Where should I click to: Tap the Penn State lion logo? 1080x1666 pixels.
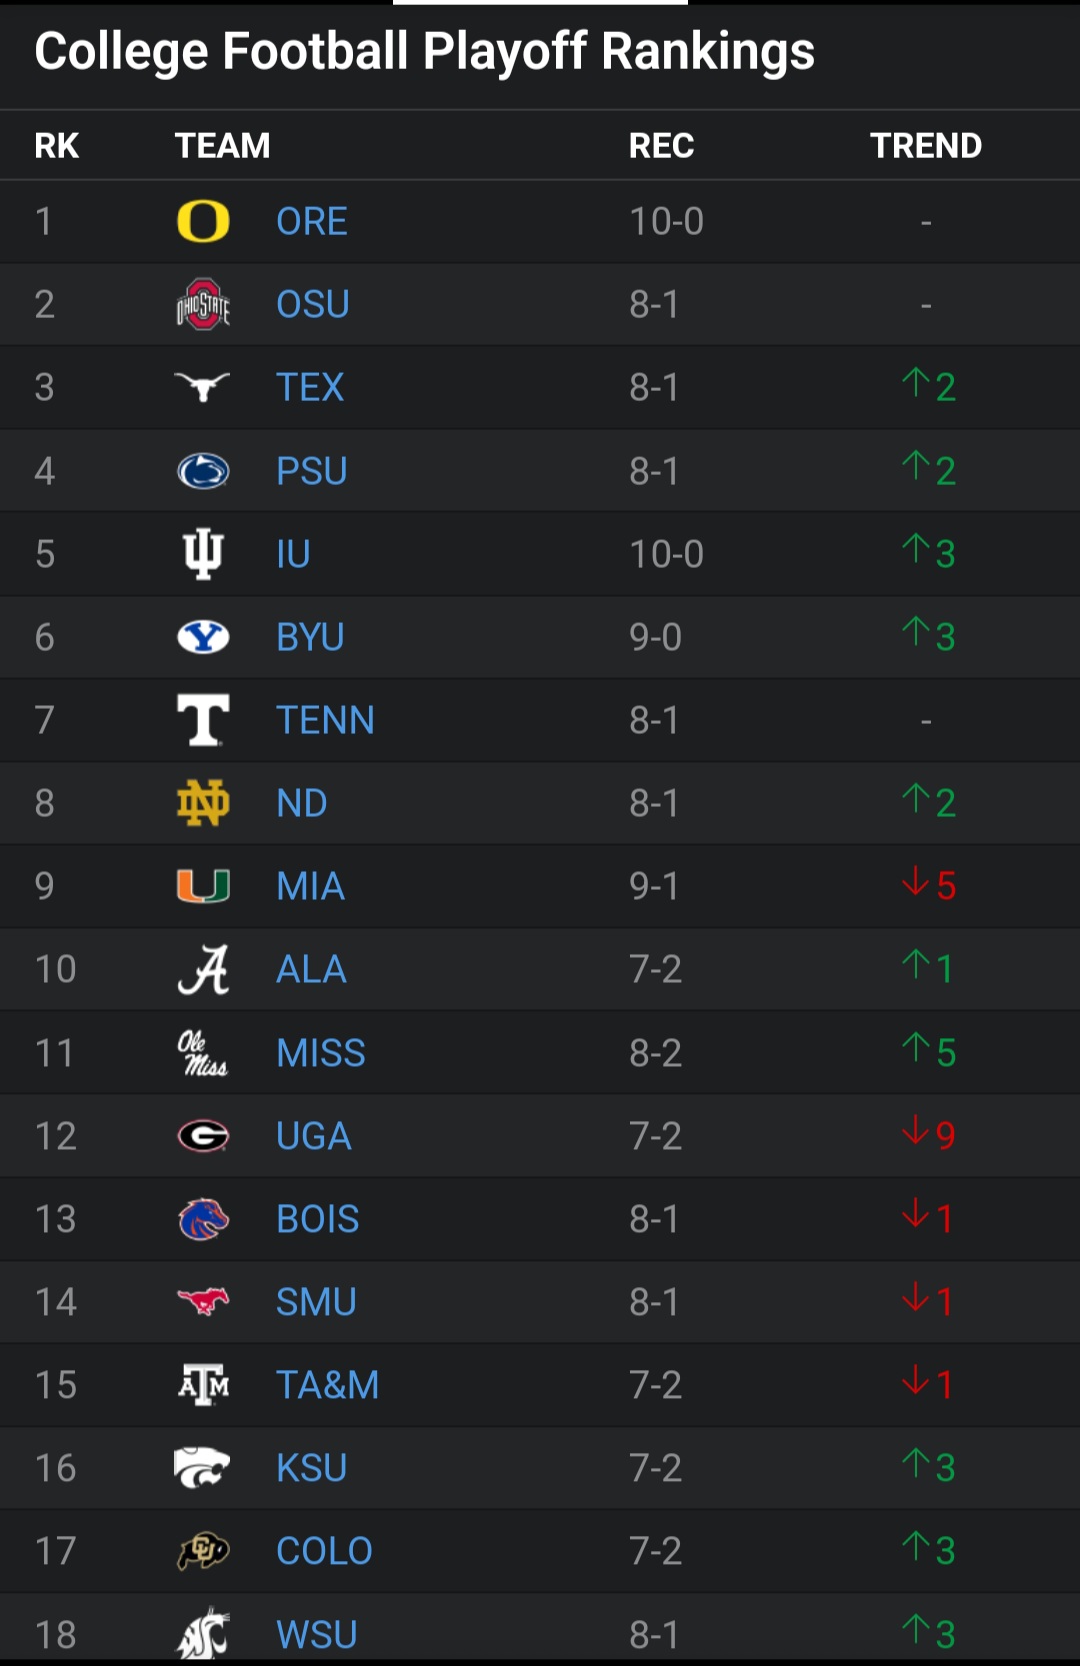(203, 471)
